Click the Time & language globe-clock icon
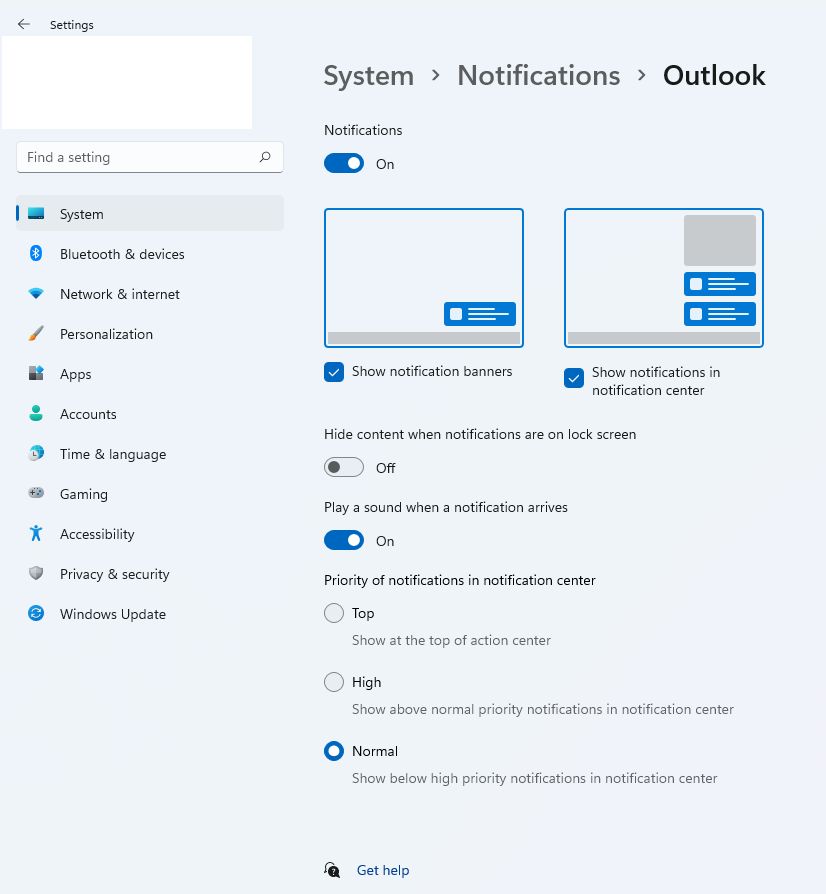This screenshot has height=894, width=826. pyautogui.click(x=36, y=453)
